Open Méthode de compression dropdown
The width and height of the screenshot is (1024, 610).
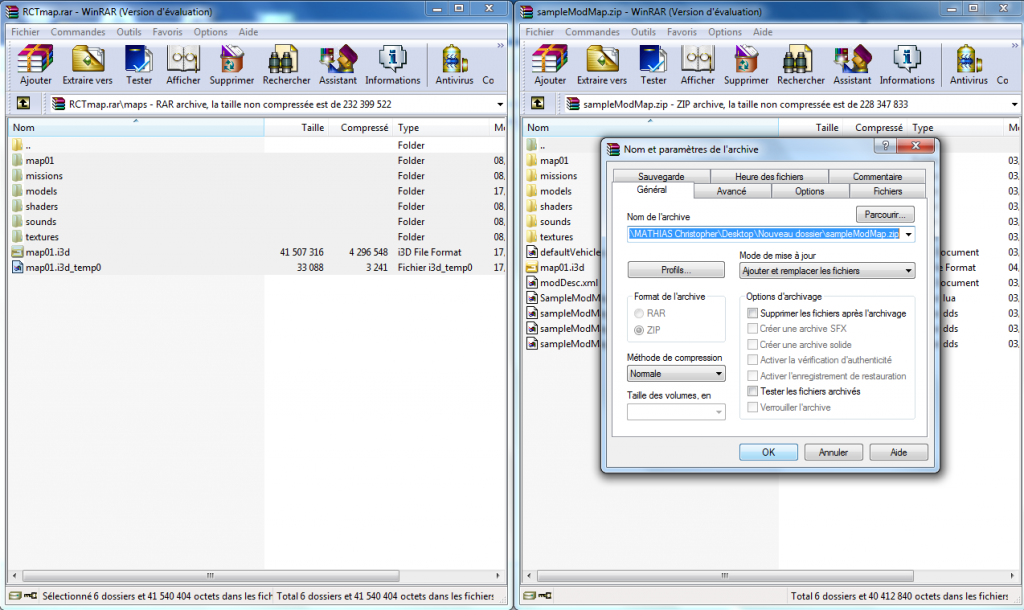pyautogui.click(x=676, y=374)
